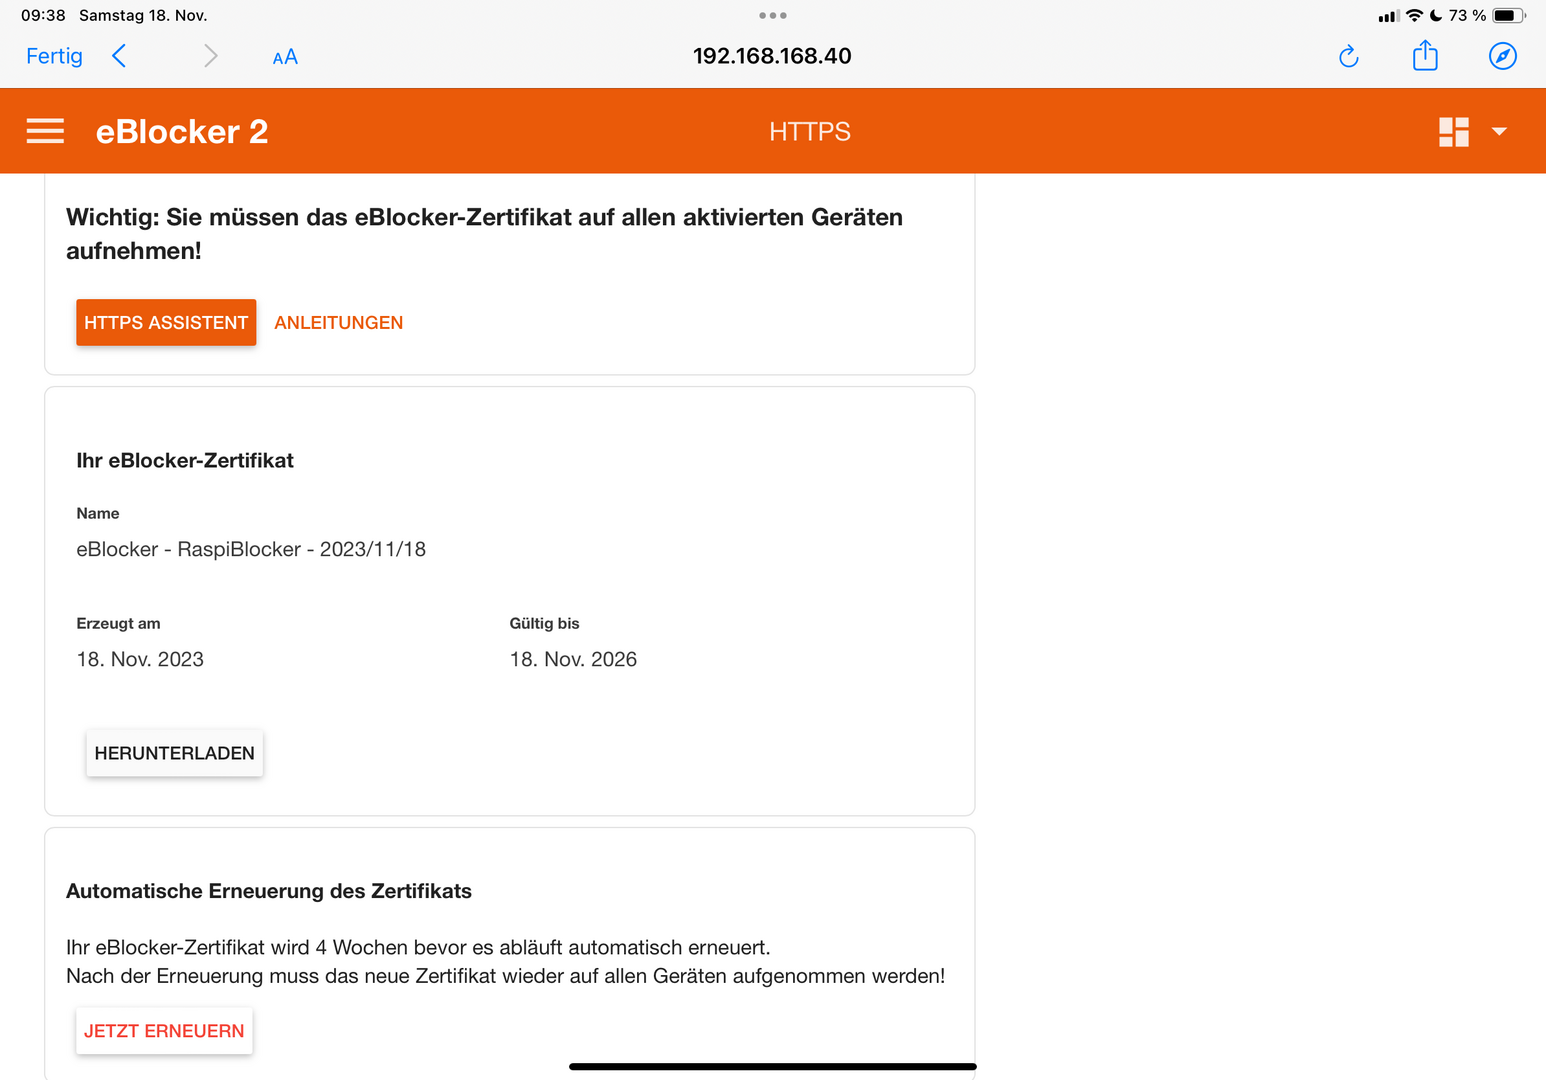The height and width of the screenshot is (1080, 1546).
Task: Open the ANLEITUNGEN link
Action: (338, 322)
